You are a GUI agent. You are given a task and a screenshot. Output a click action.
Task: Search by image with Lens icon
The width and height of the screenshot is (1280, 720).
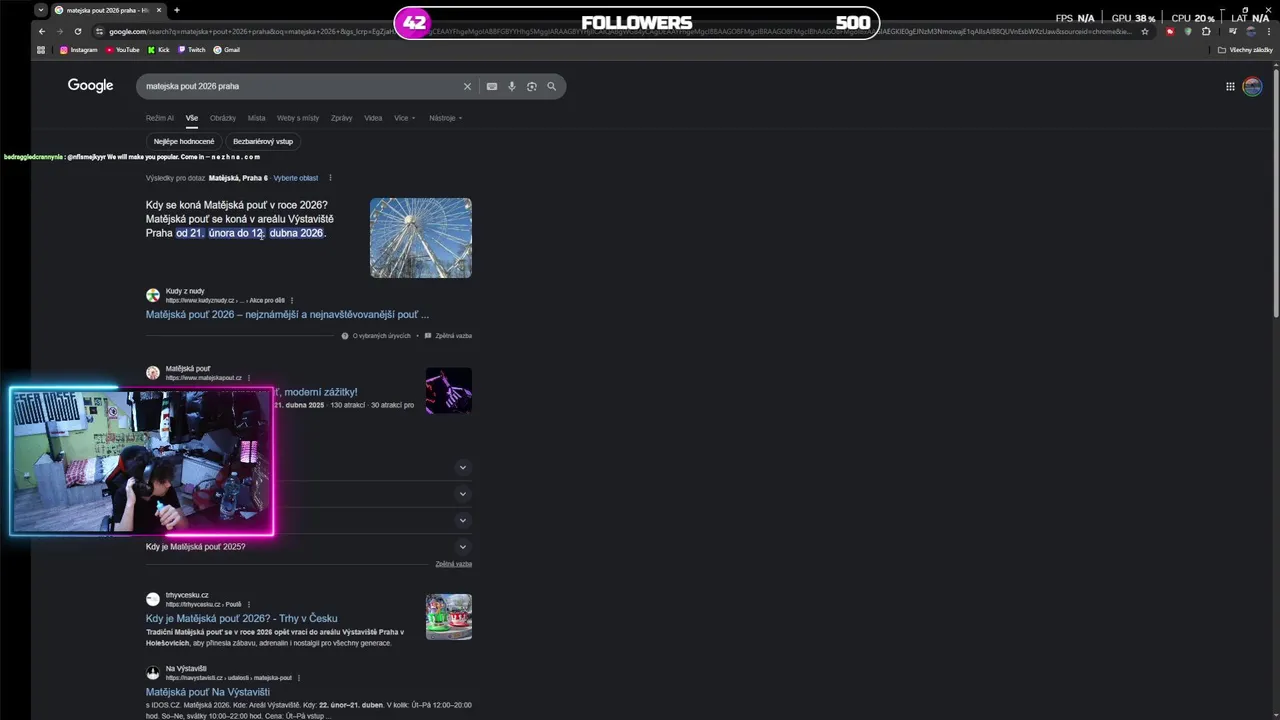[532, 86]
